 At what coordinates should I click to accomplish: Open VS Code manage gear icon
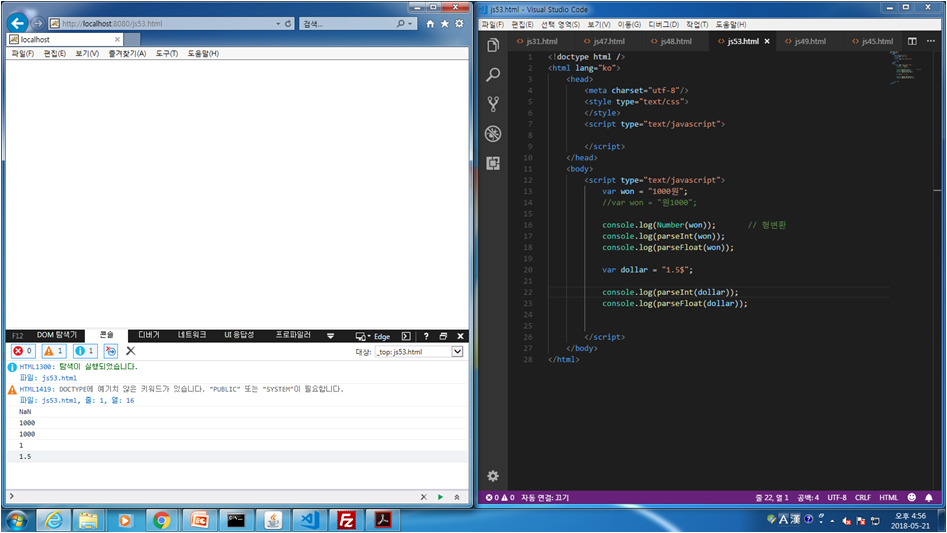(x=493, y=476)
